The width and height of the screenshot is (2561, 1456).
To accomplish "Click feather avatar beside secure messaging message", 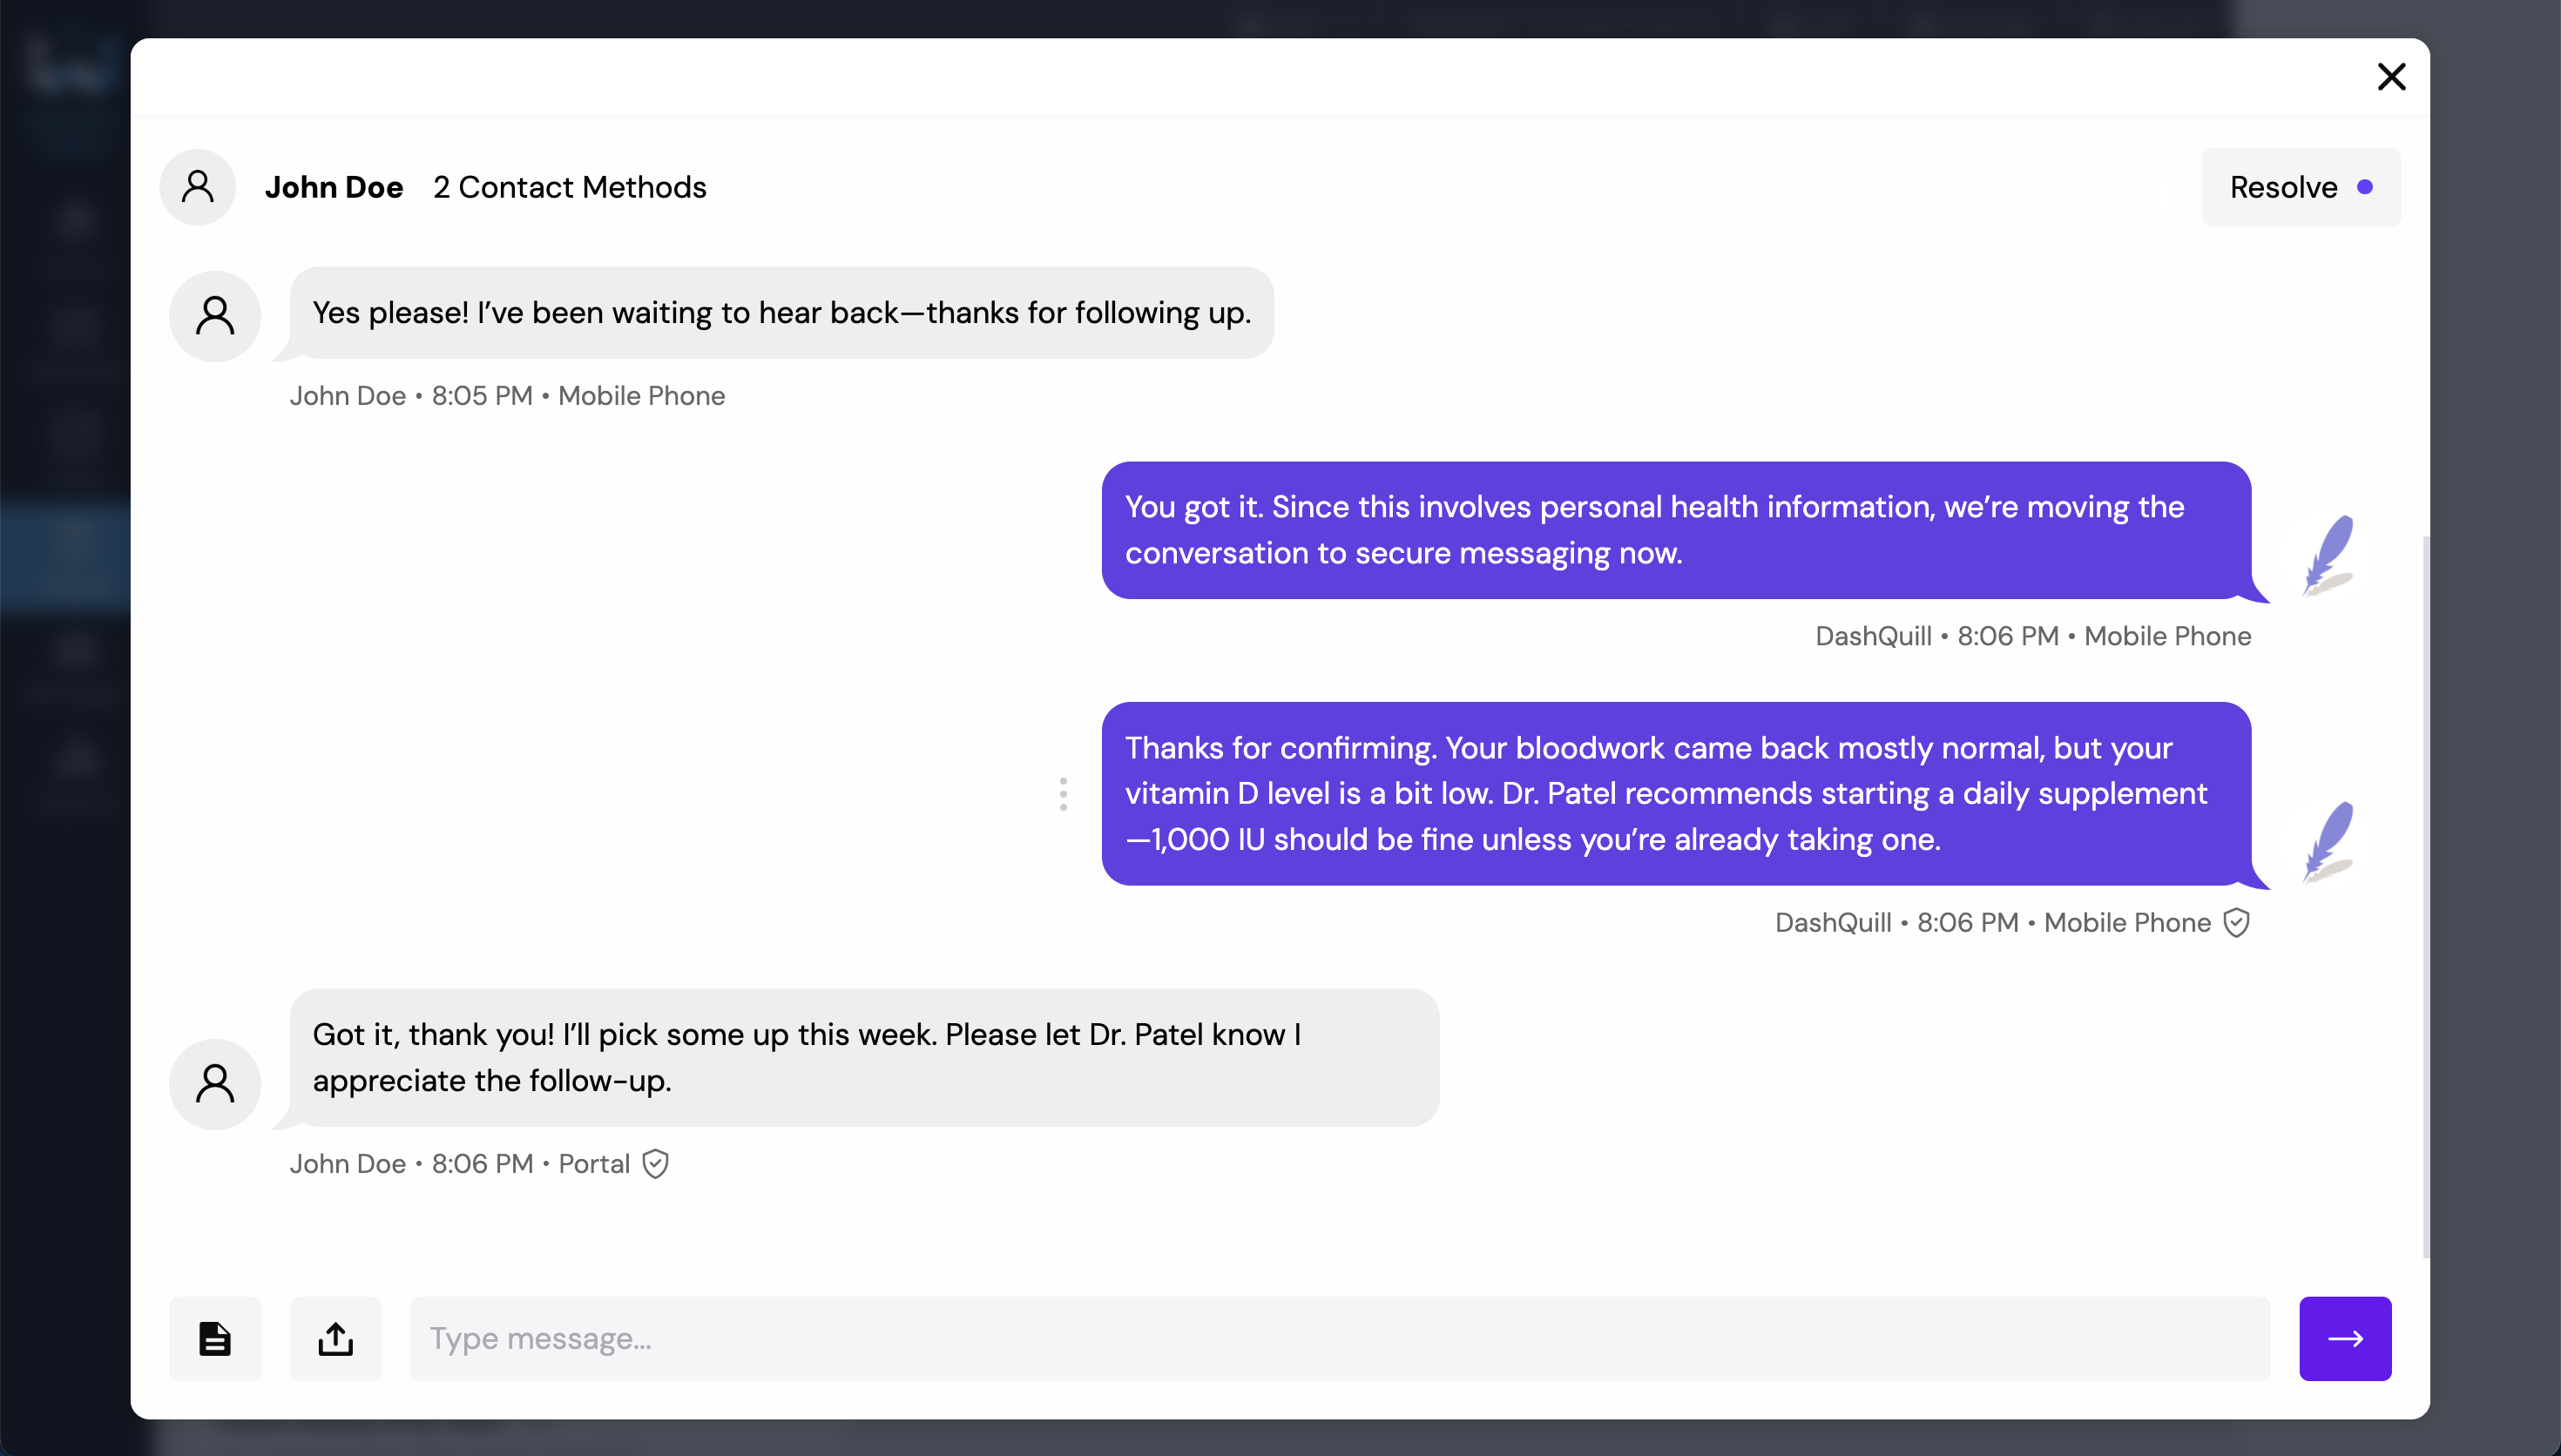I will click(x=2328, y=554).
